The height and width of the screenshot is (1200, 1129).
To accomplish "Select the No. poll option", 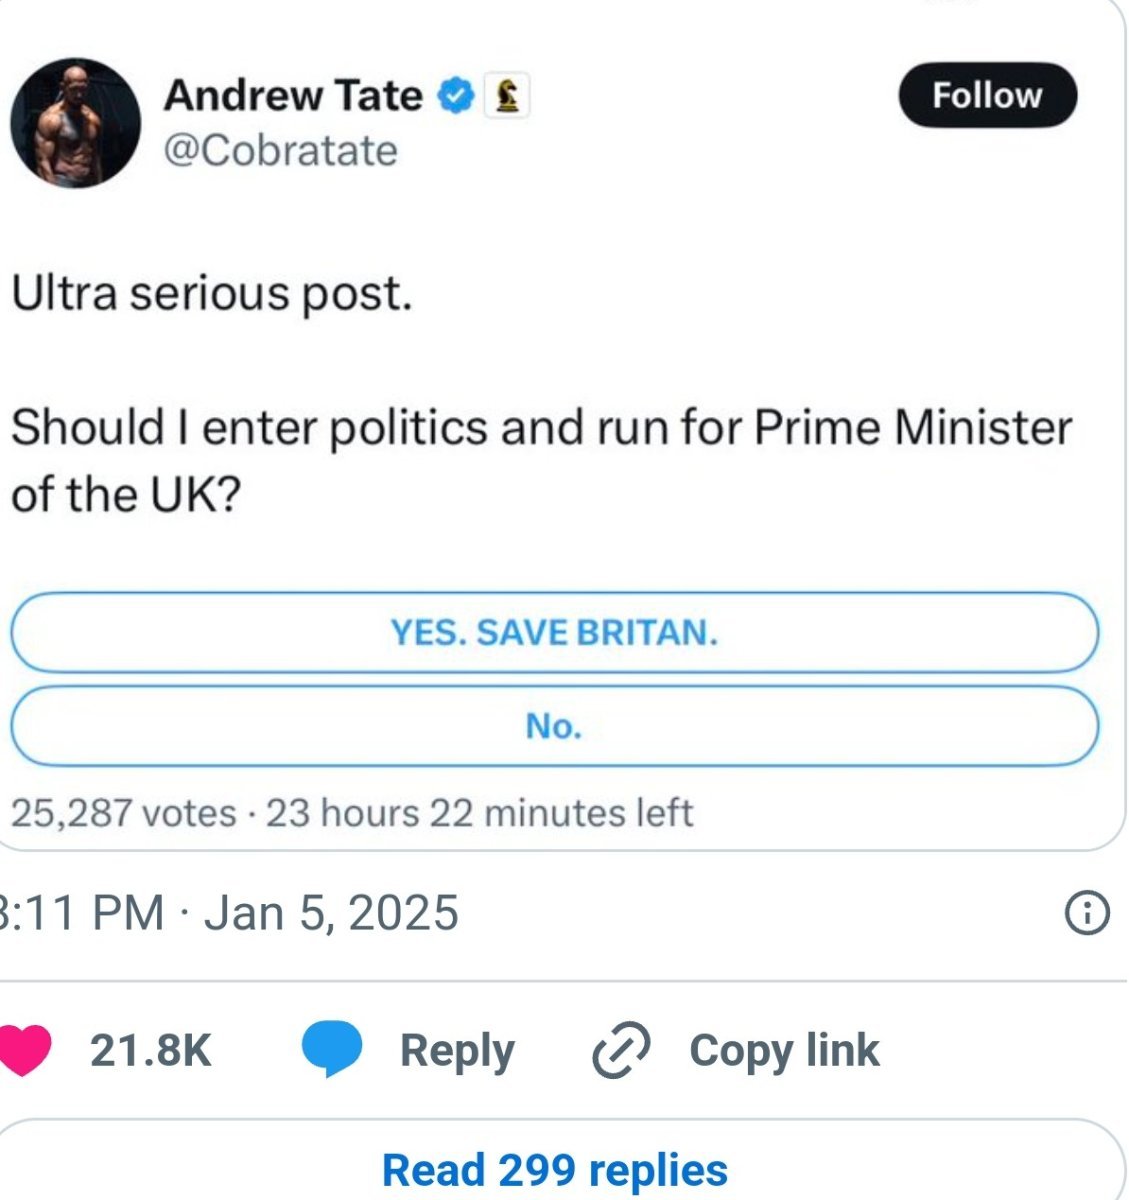I will [554, 726].
